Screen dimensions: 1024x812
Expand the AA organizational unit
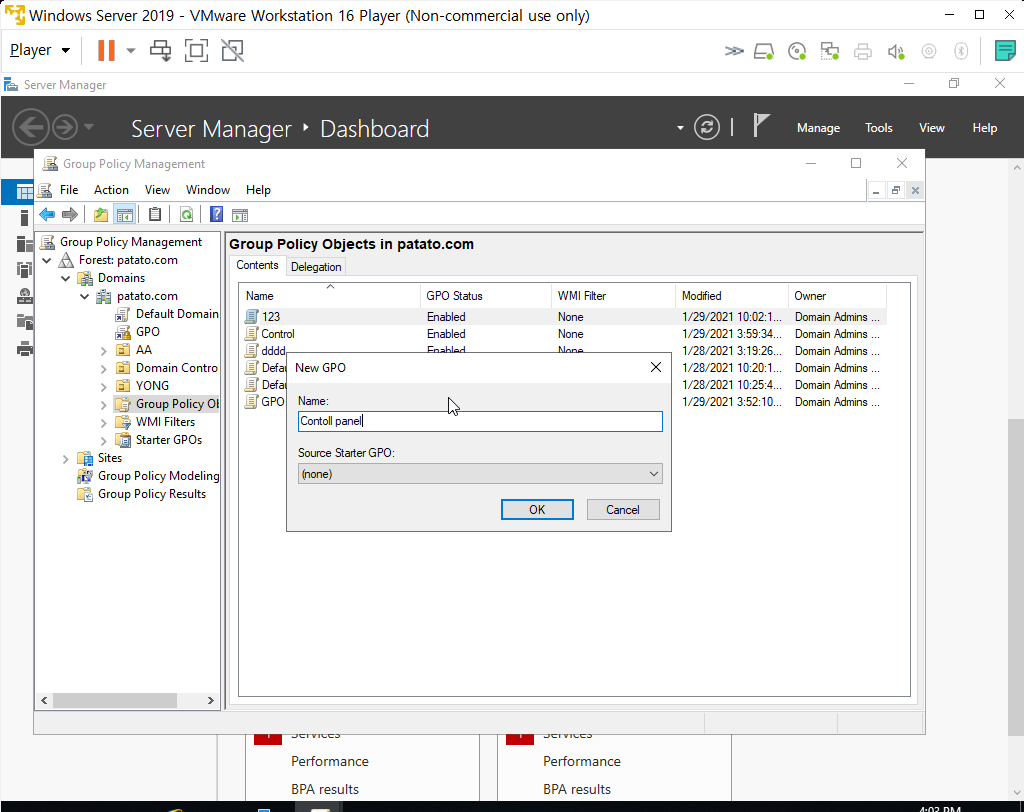coord(103,351)
